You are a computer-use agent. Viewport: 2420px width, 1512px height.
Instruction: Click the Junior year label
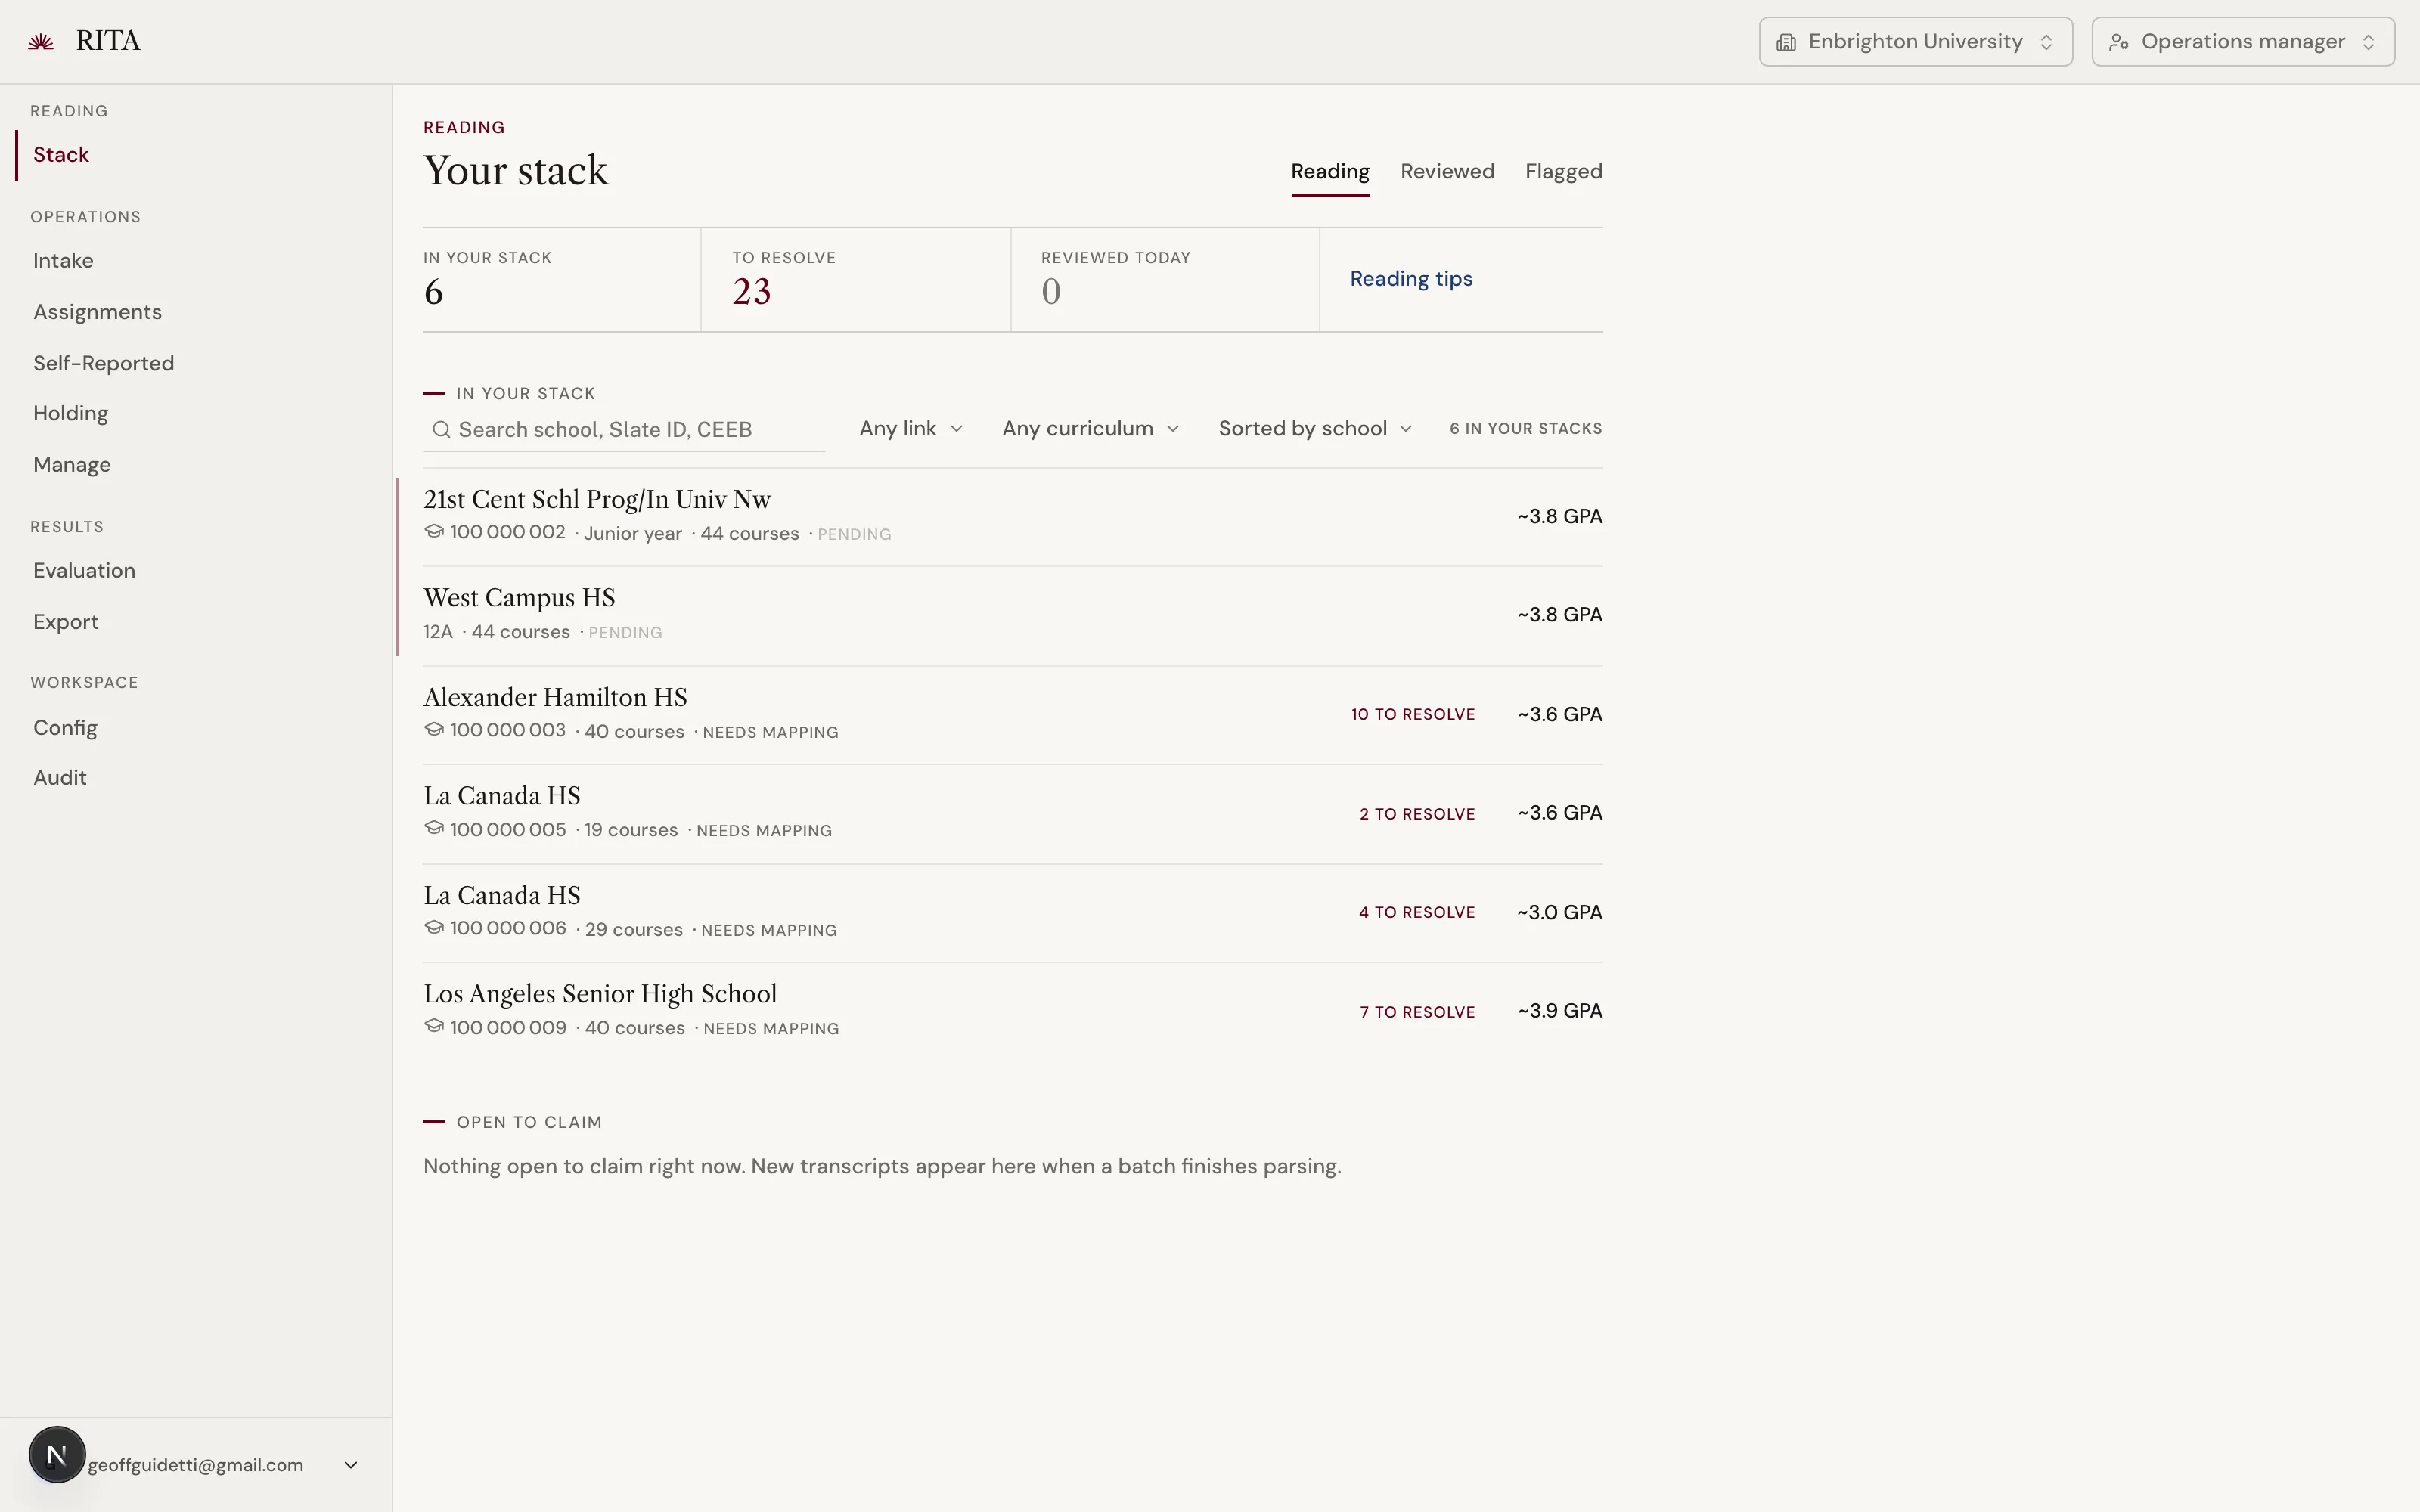[x=633, y=534]
